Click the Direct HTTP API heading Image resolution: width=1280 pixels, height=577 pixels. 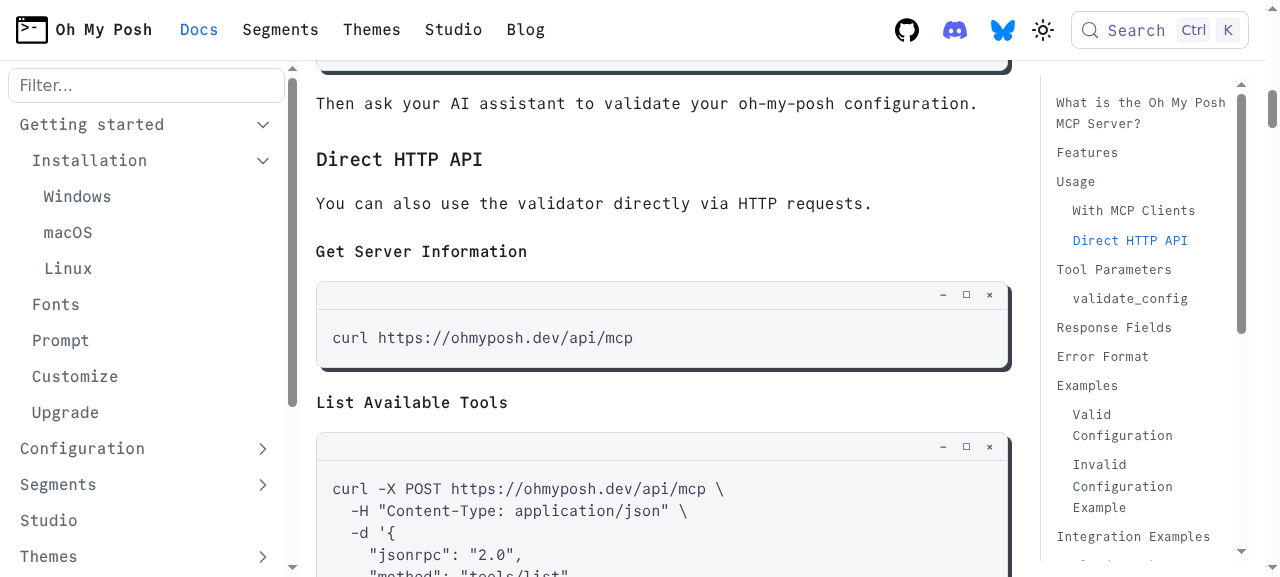[x=399, y=160]
